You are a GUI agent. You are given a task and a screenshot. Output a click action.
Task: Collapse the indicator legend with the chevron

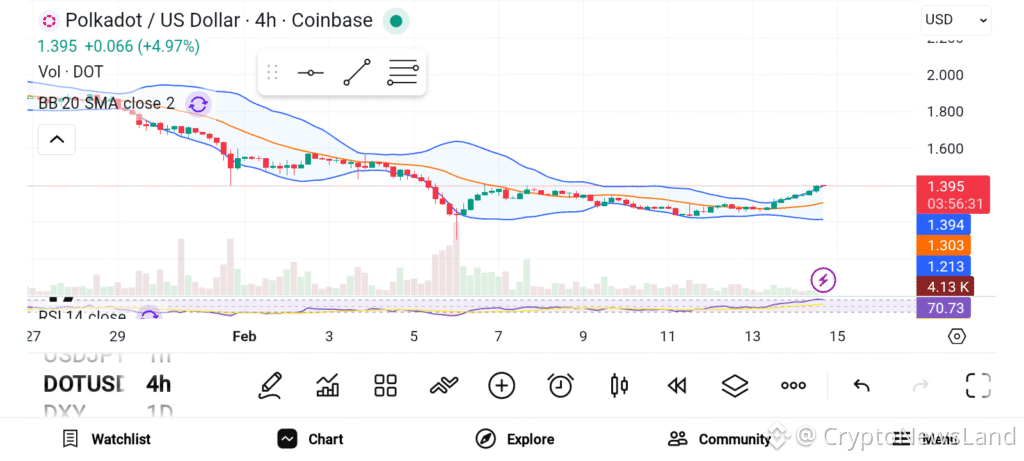[x=56, y=140]
